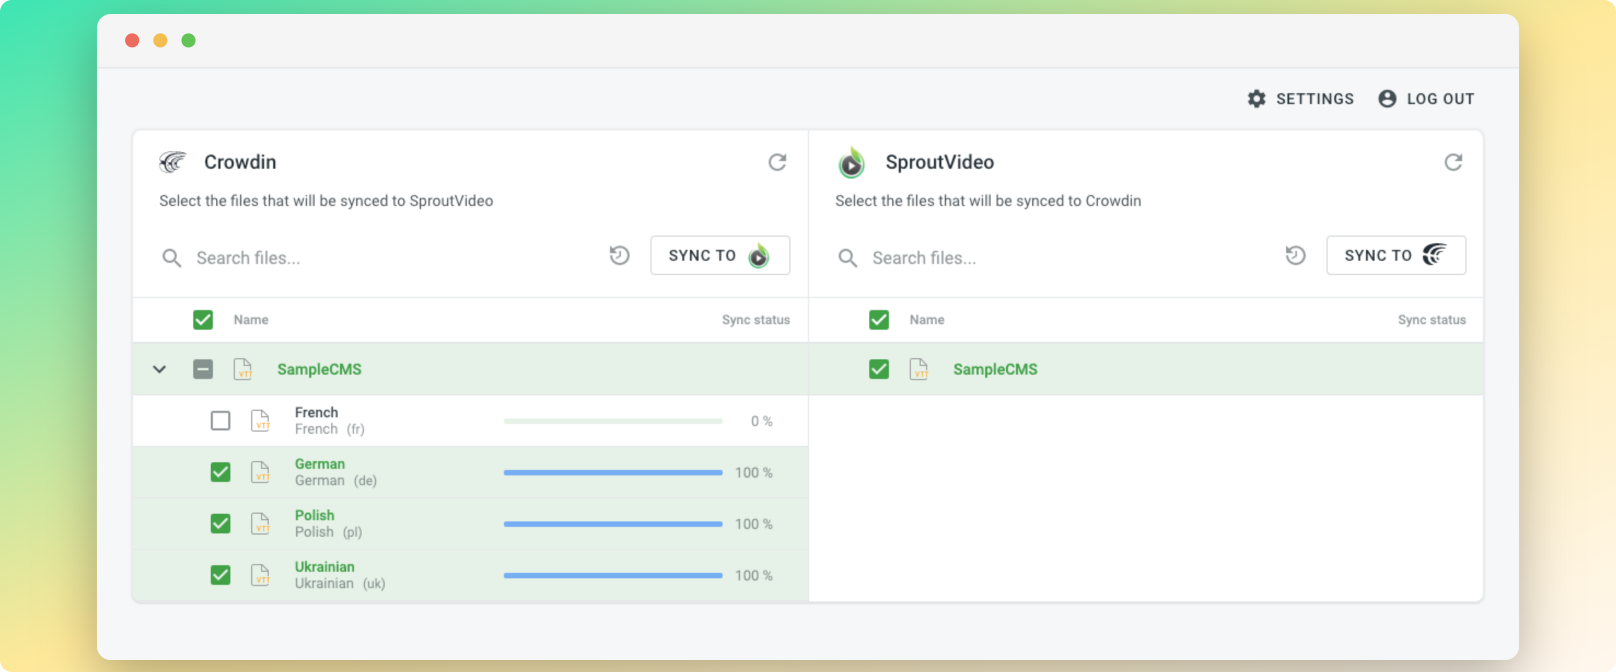This screenshot has width=1616, height=672.
Task: Click the German file name
Action: click(x=320, y=464)
